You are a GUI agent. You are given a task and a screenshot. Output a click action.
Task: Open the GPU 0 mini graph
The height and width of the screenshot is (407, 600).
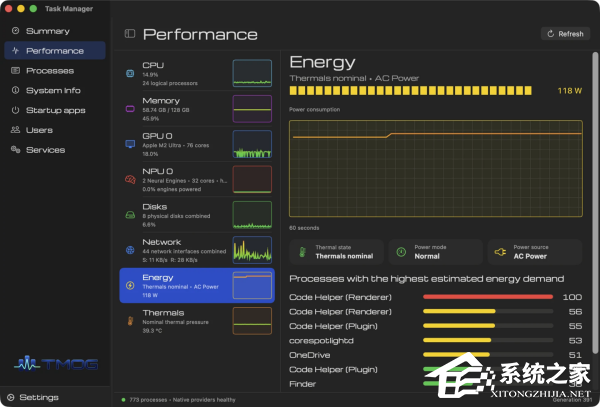[252, 144]
